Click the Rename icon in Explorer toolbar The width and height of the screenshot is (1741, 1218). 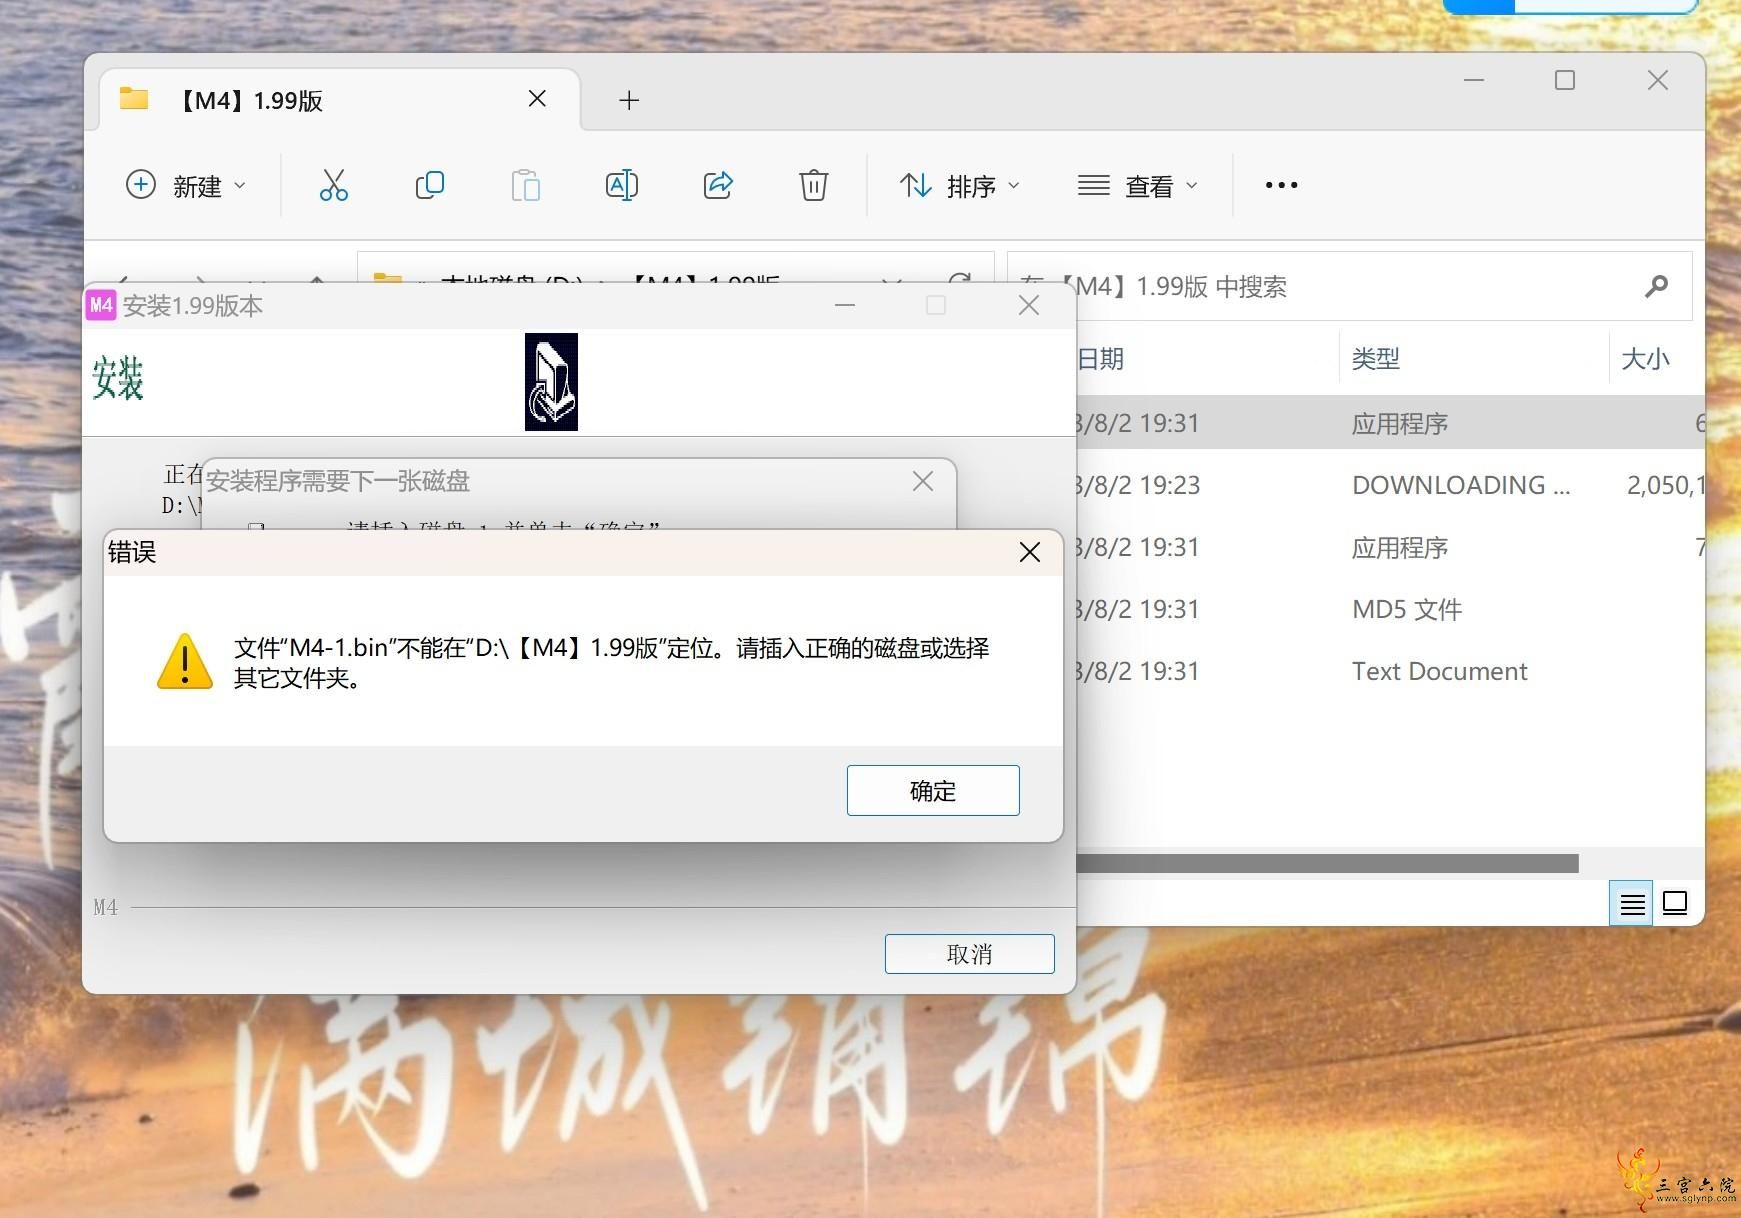point(622,185)
